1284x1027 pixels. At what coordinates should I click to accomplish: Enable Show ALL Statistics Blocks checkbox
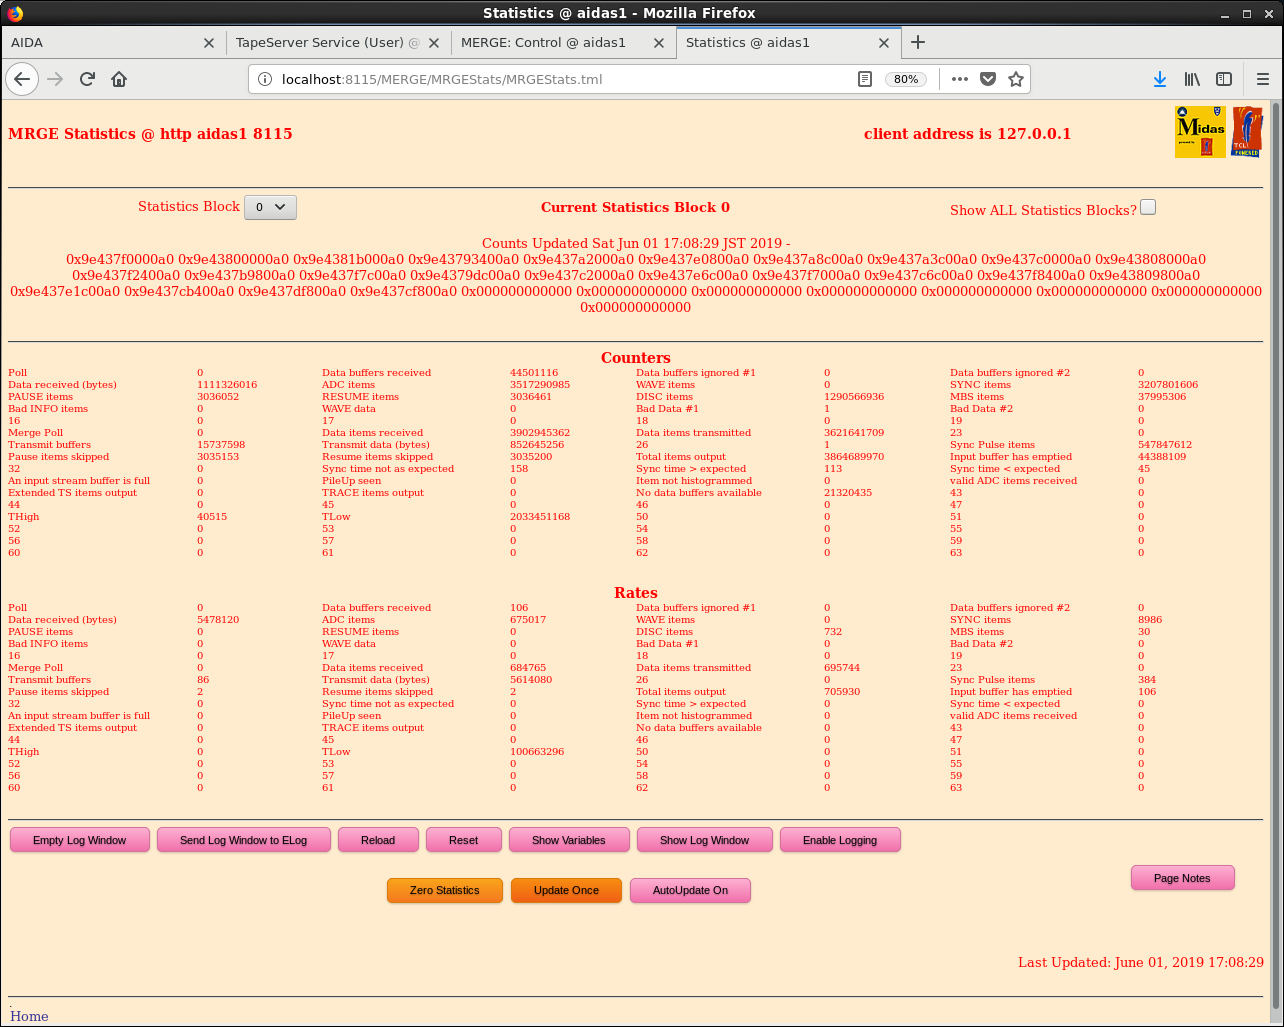[1148, 207]
